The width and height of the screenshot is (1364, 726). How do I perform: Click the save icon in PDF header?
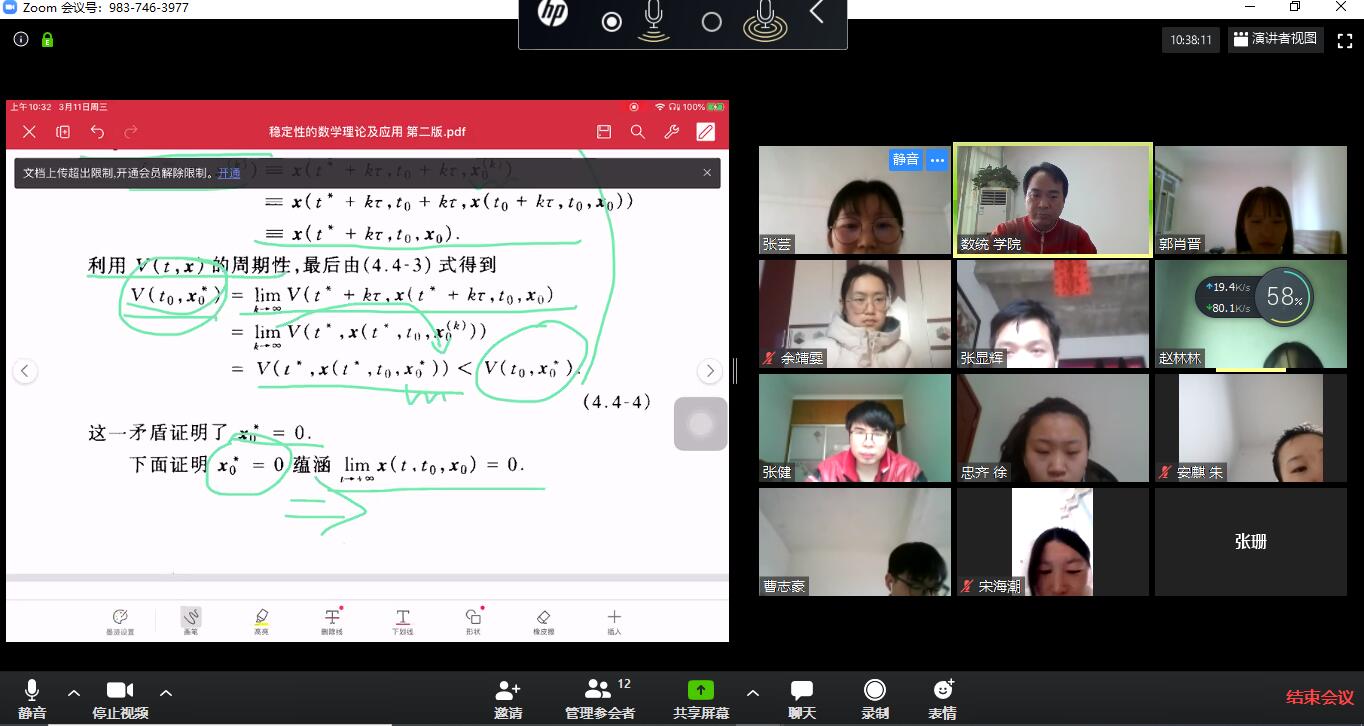click(604, 132)
